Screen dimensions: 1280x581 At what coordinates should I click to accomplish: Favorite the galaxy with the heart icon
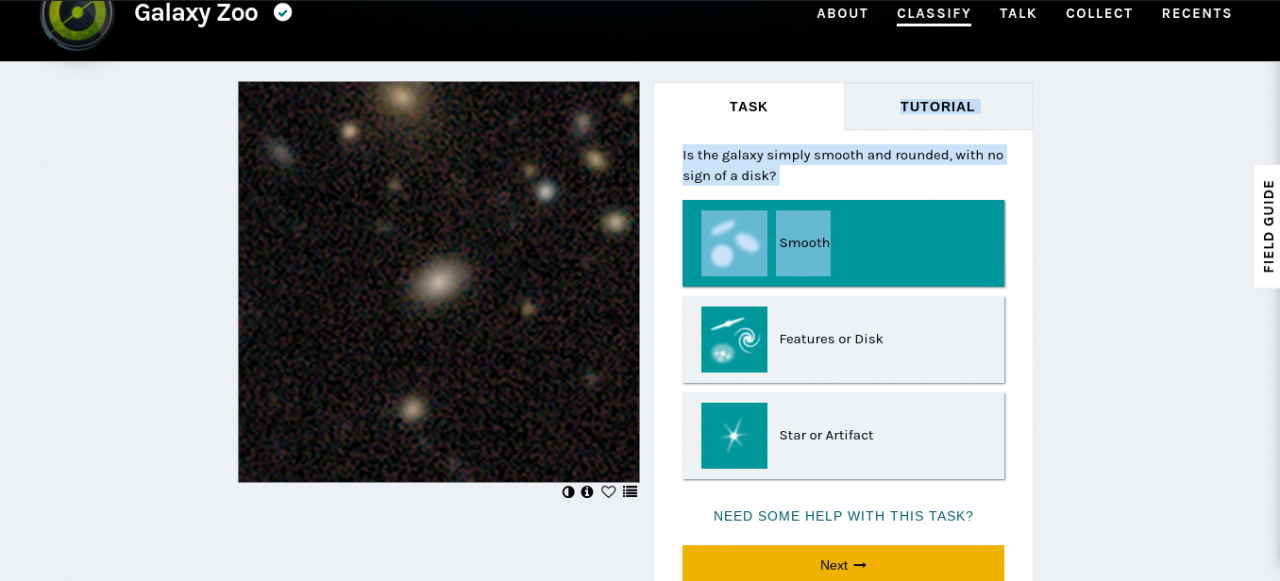608,492
